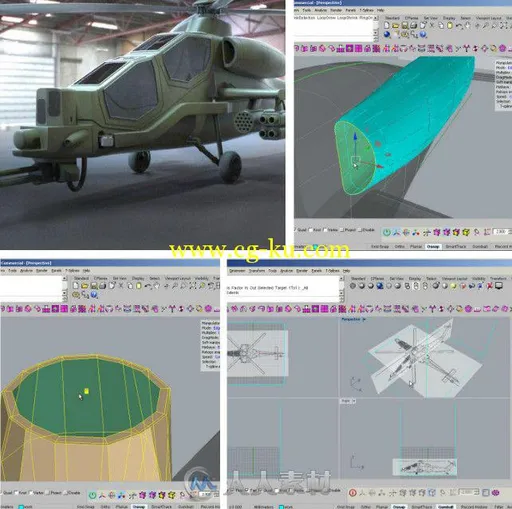Image resolution: width=512 pixels, height=509 pixels.
Task: Open Panels menu in yellow-wireframe window
Action: (x=56, y=270)
